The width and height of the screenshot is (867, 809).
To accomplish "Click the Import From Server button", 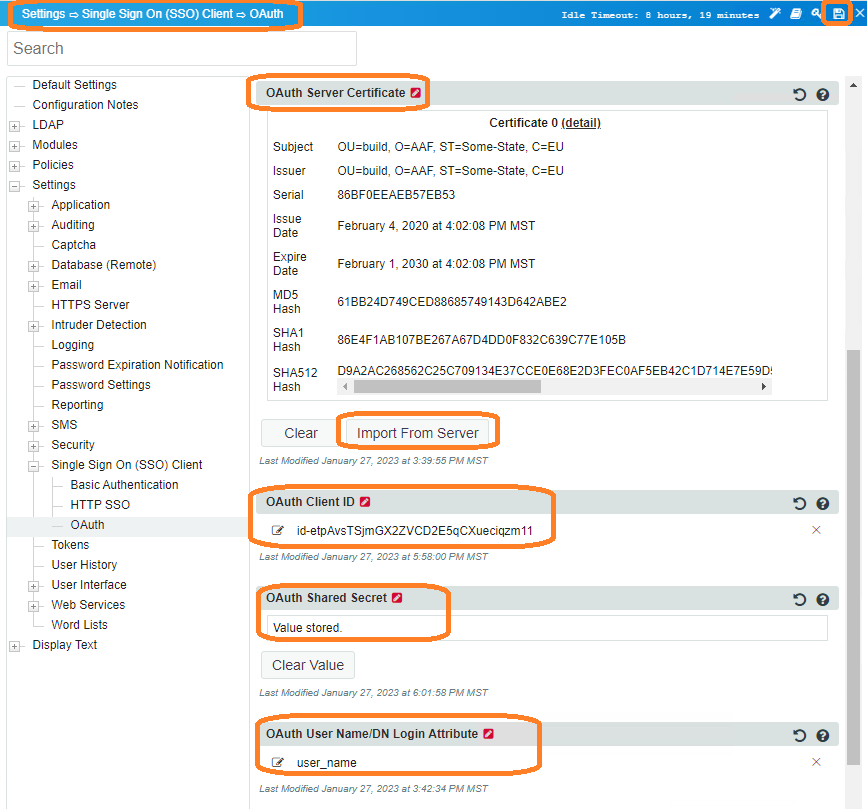I will (416, 431).
